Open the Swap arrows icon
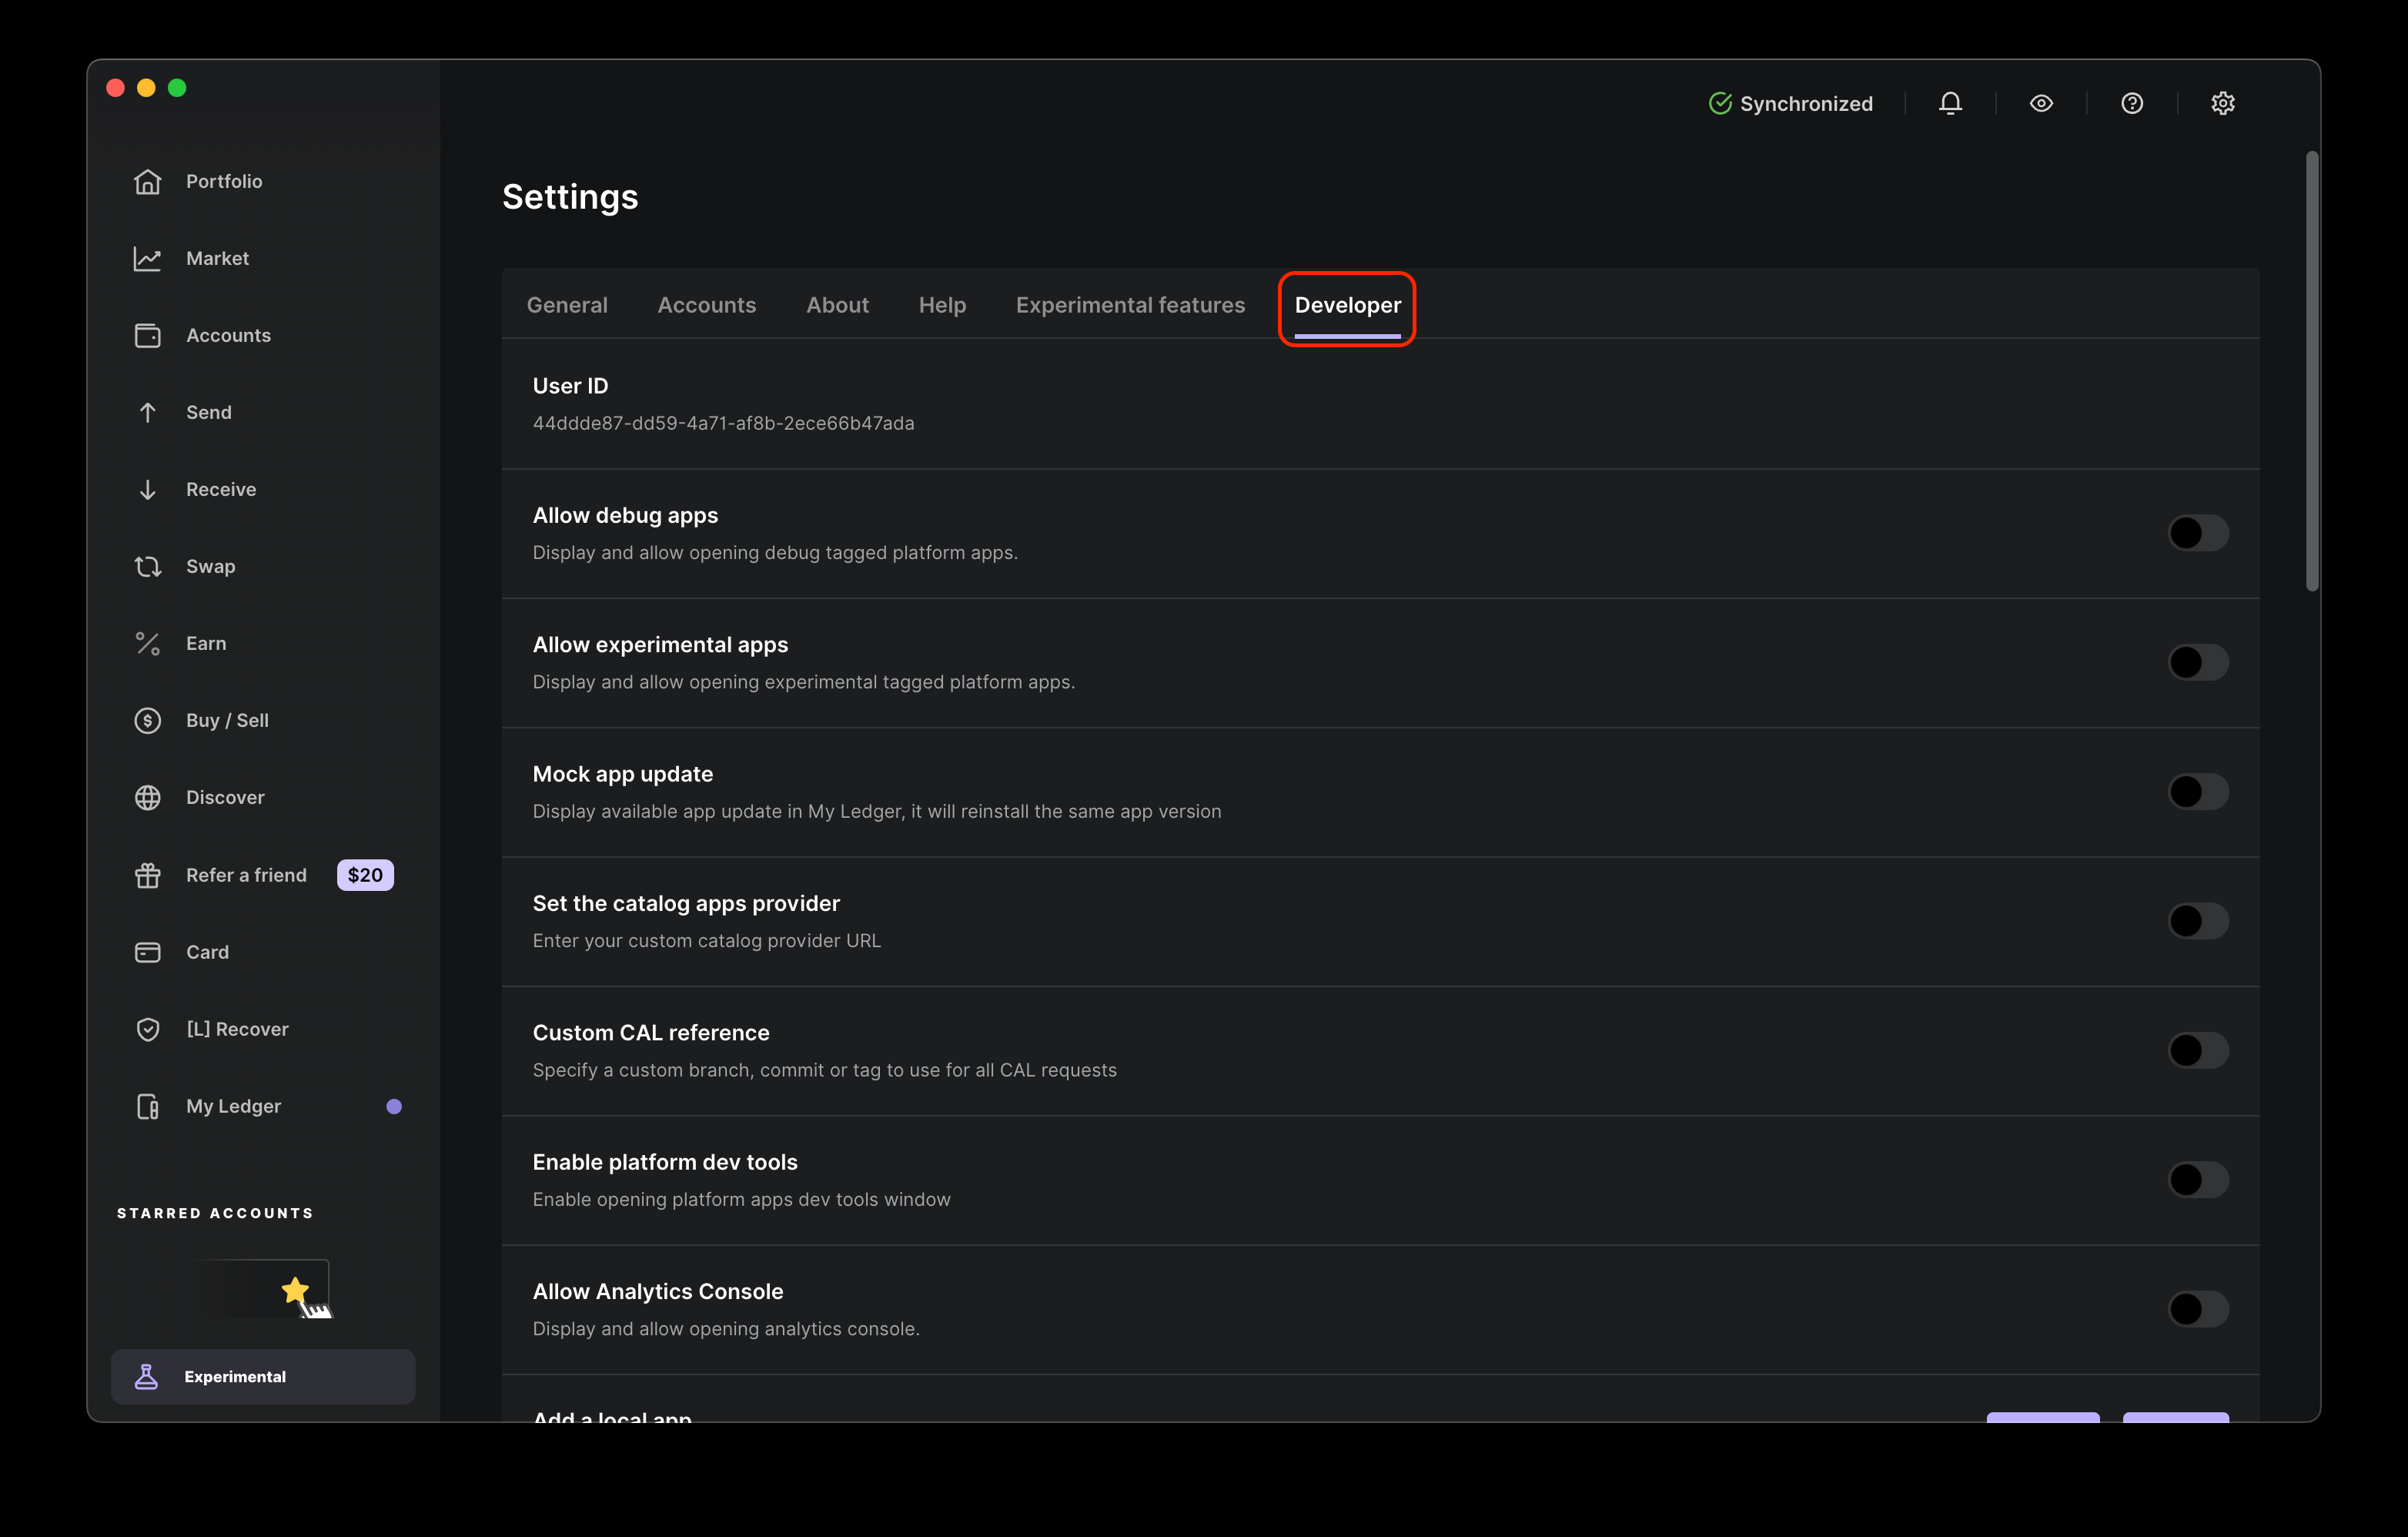Image resolution: width=2408 pixels, height=1537 pixels. (x=148, y=566)
